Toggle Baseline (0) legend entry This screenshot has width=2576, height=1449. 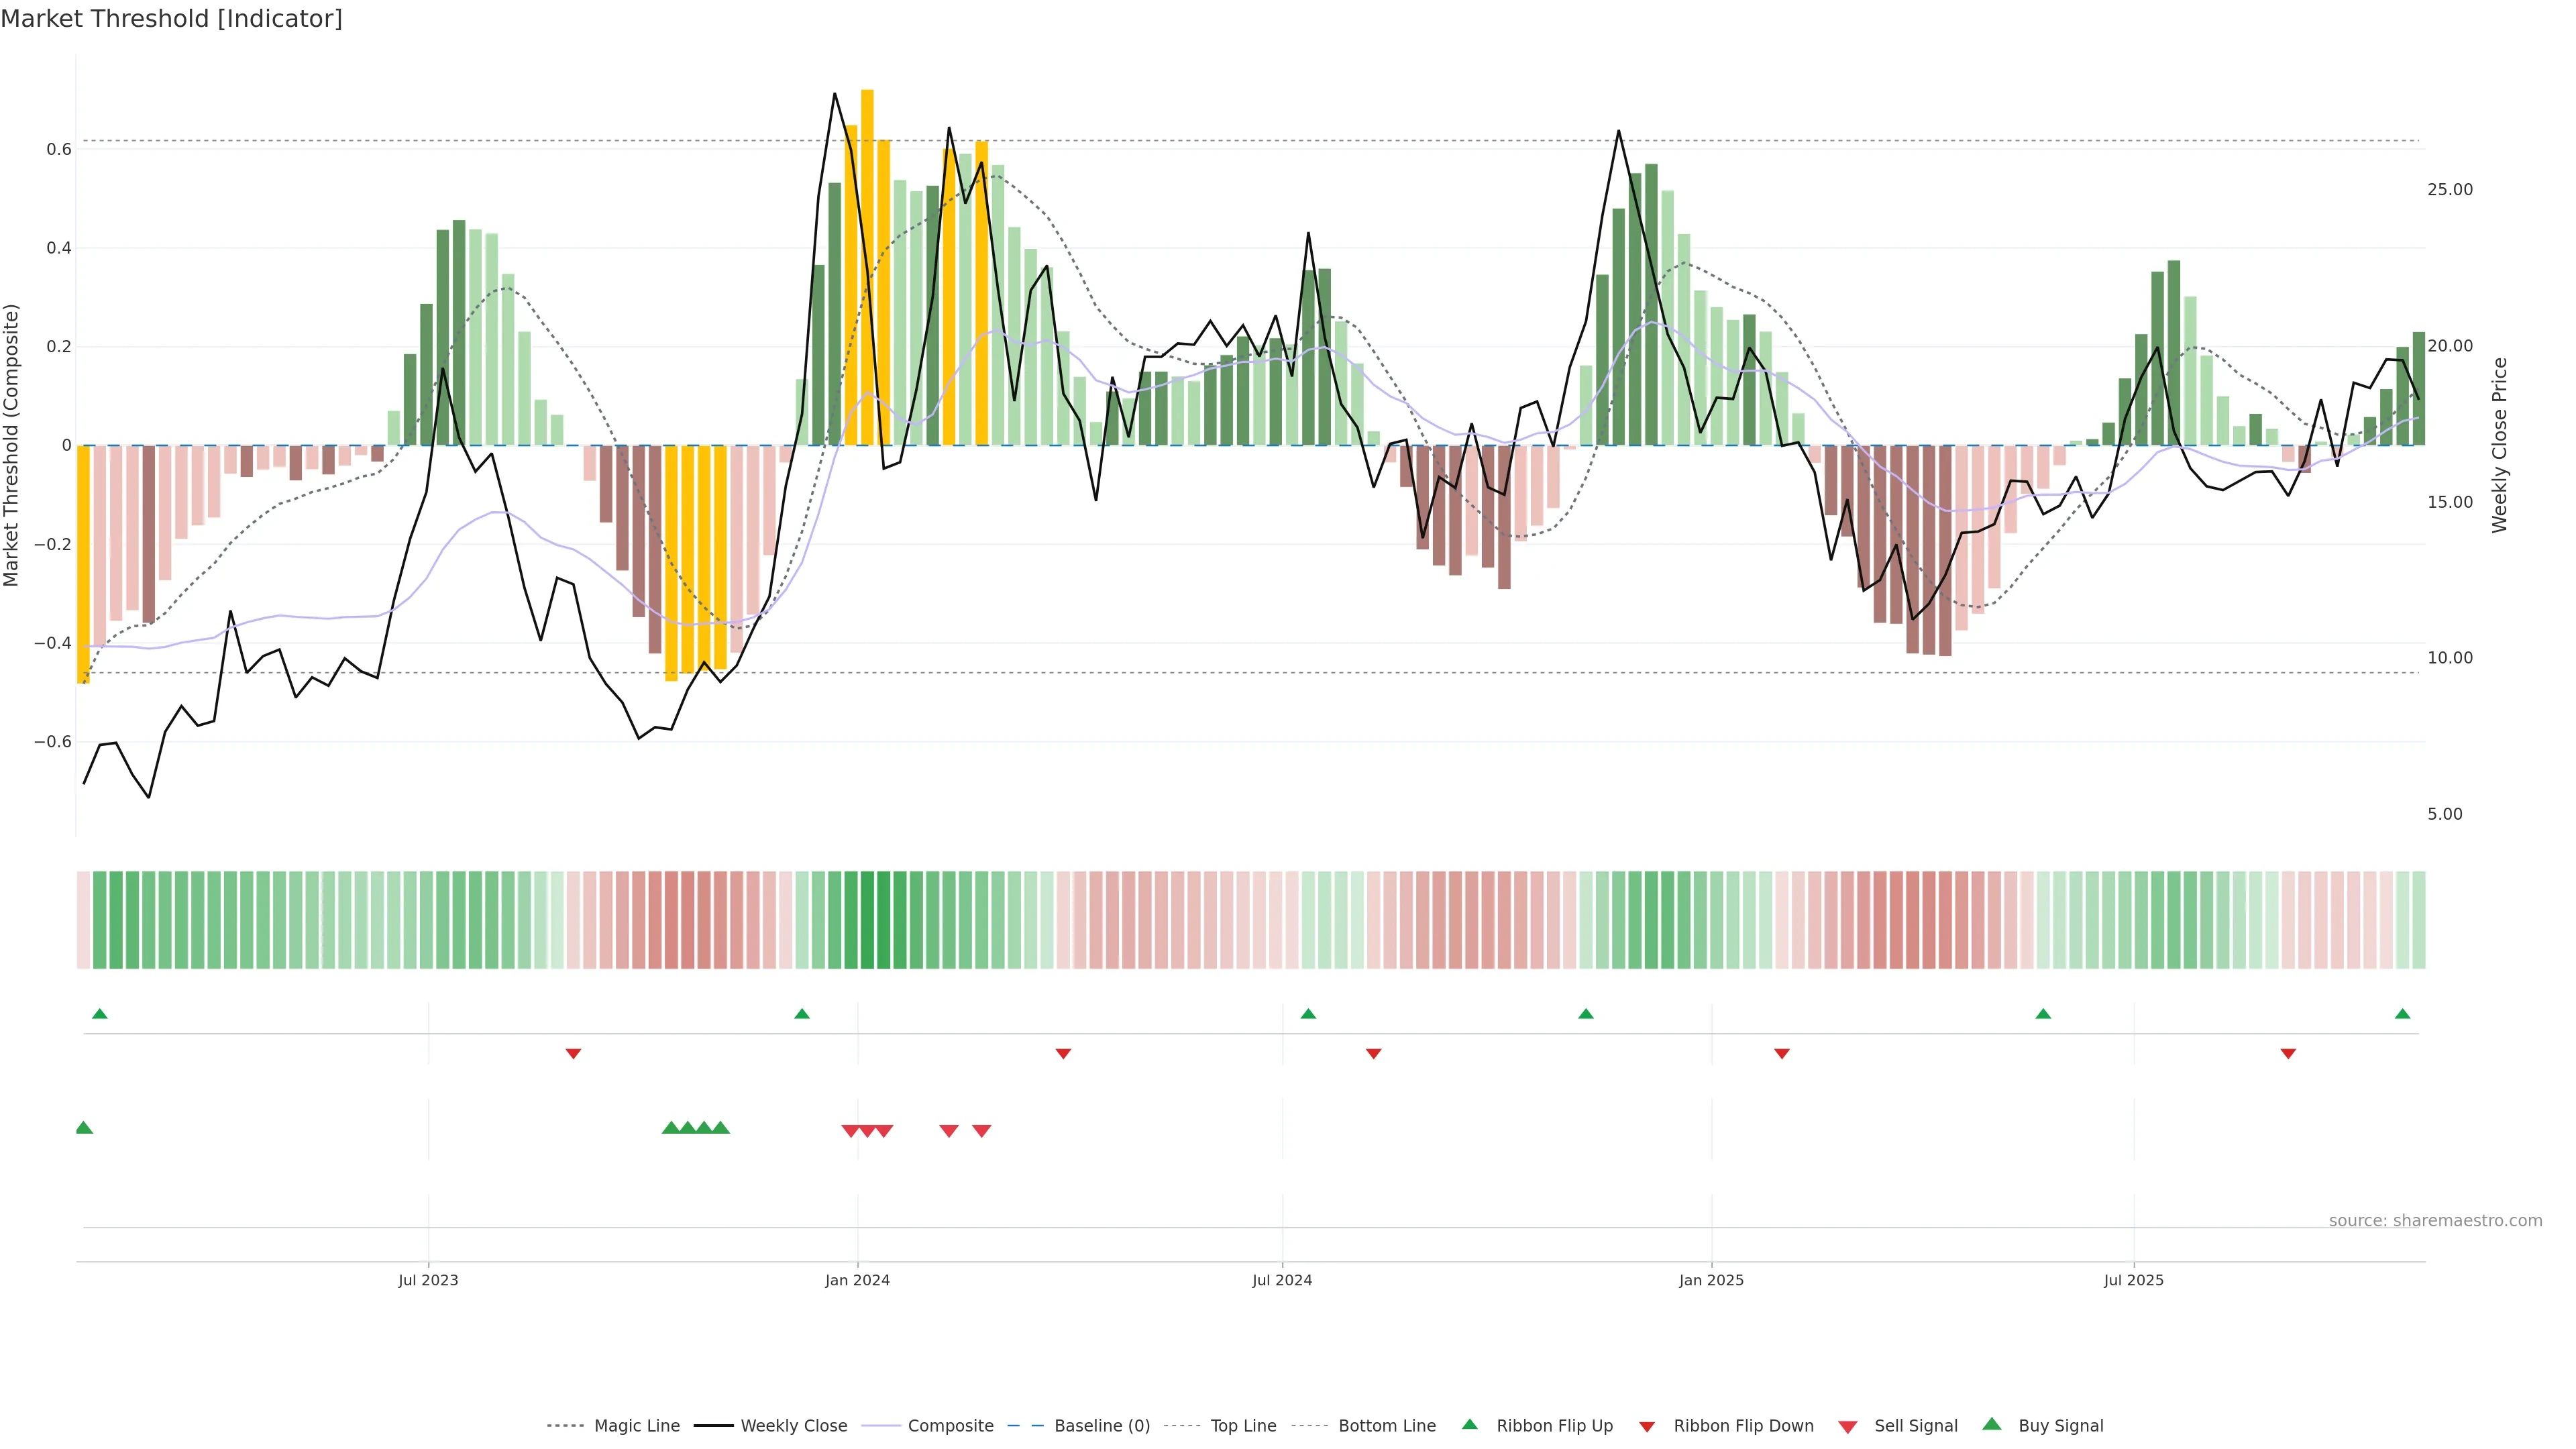pyautogui.click(x=1101, y=1426)
